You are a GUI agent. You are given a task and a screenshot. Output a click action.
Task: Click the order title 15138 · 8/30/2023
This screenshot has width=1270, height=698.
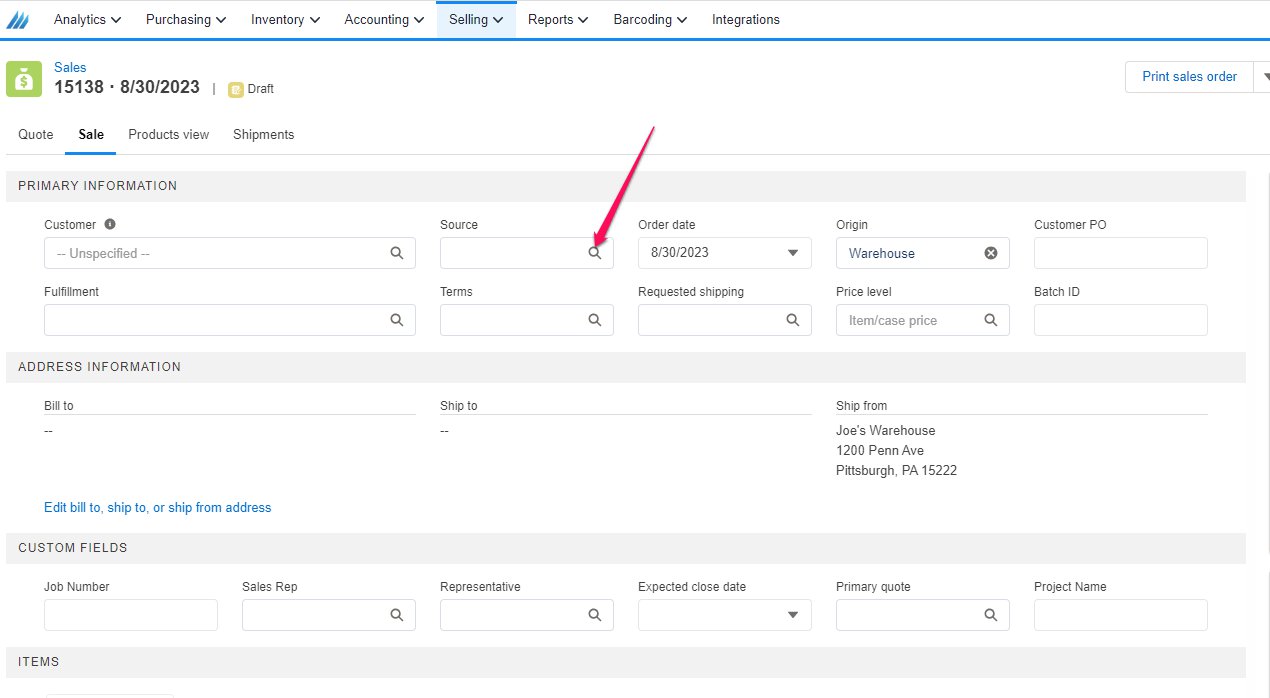click(127, 87)
